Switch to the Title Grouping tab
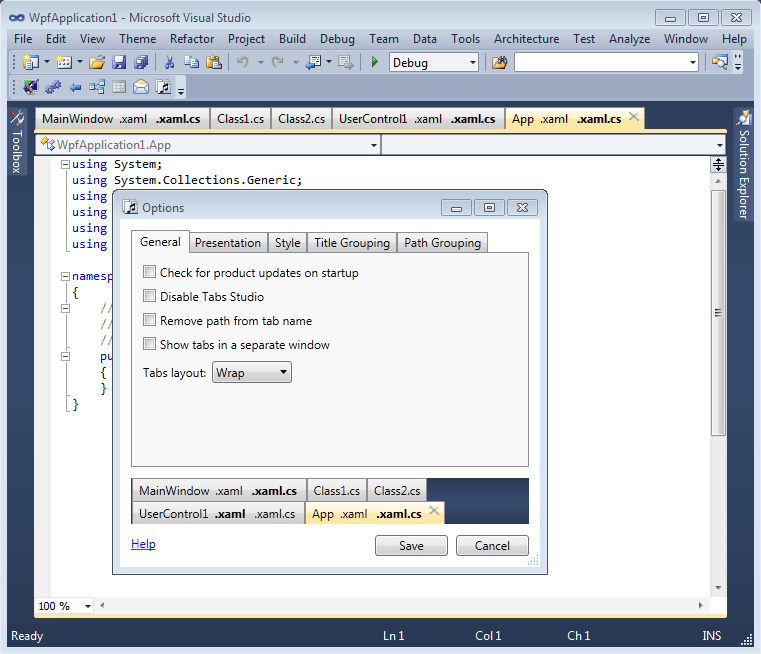 [351, 242]
